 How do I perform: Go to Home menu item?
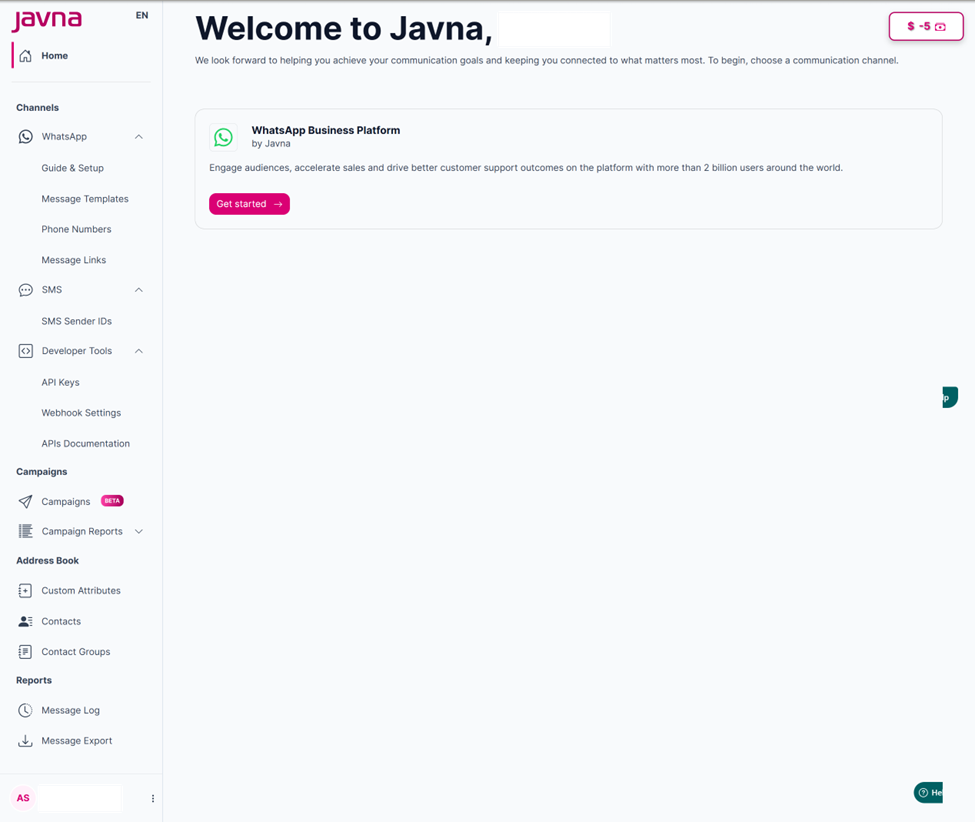point(55,56)
